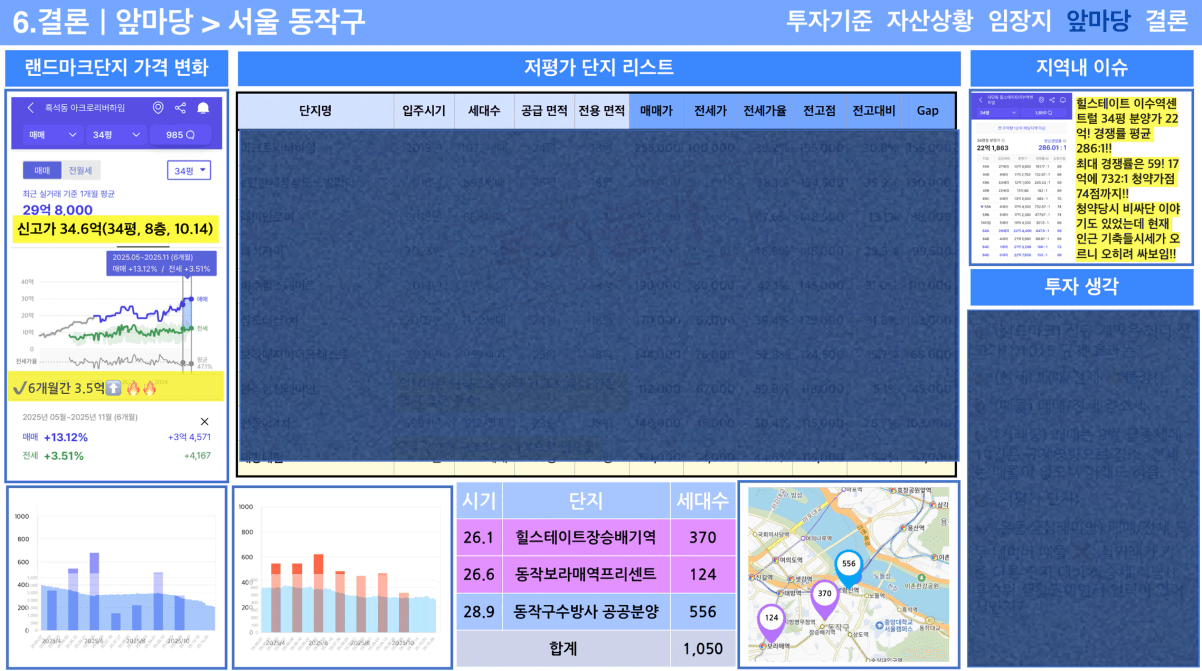Tap notification bell in 아크로리버하임 header
Viewport: 1202px width, 671px height.
[x=204, y=108]
